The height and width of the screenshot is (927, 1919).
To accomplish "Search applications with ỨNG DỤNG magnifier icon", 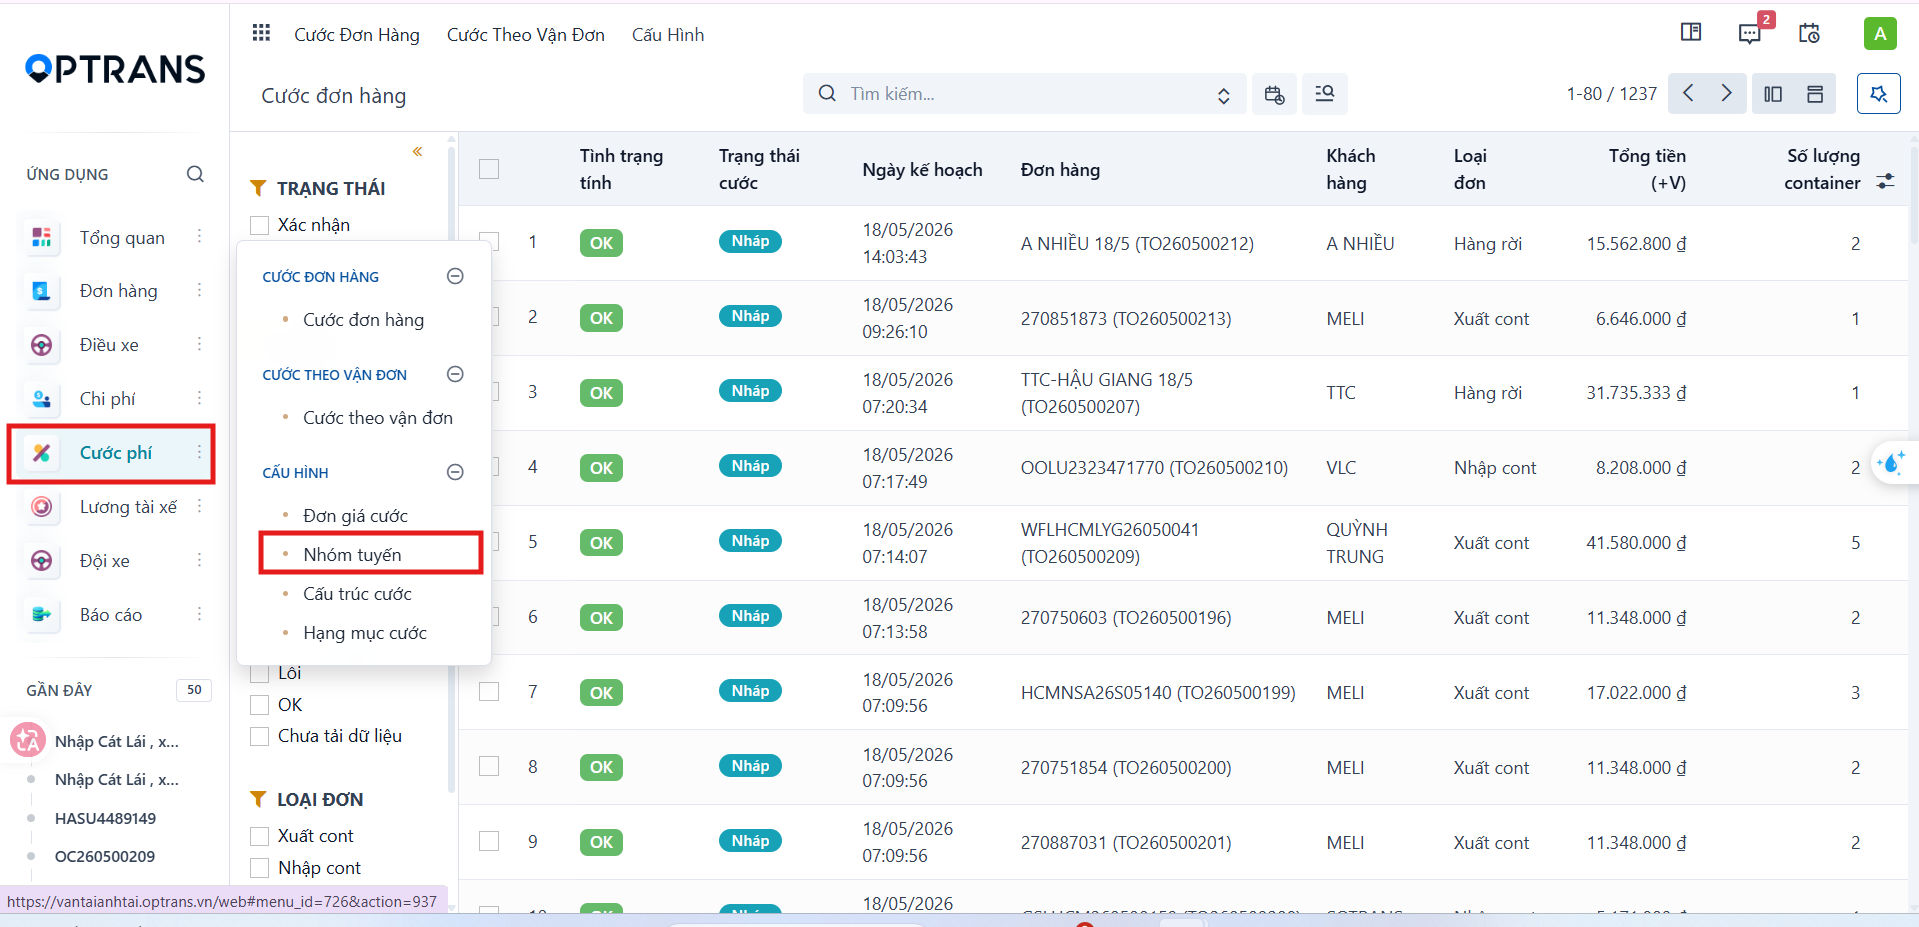I will click(x=195, y=174).
